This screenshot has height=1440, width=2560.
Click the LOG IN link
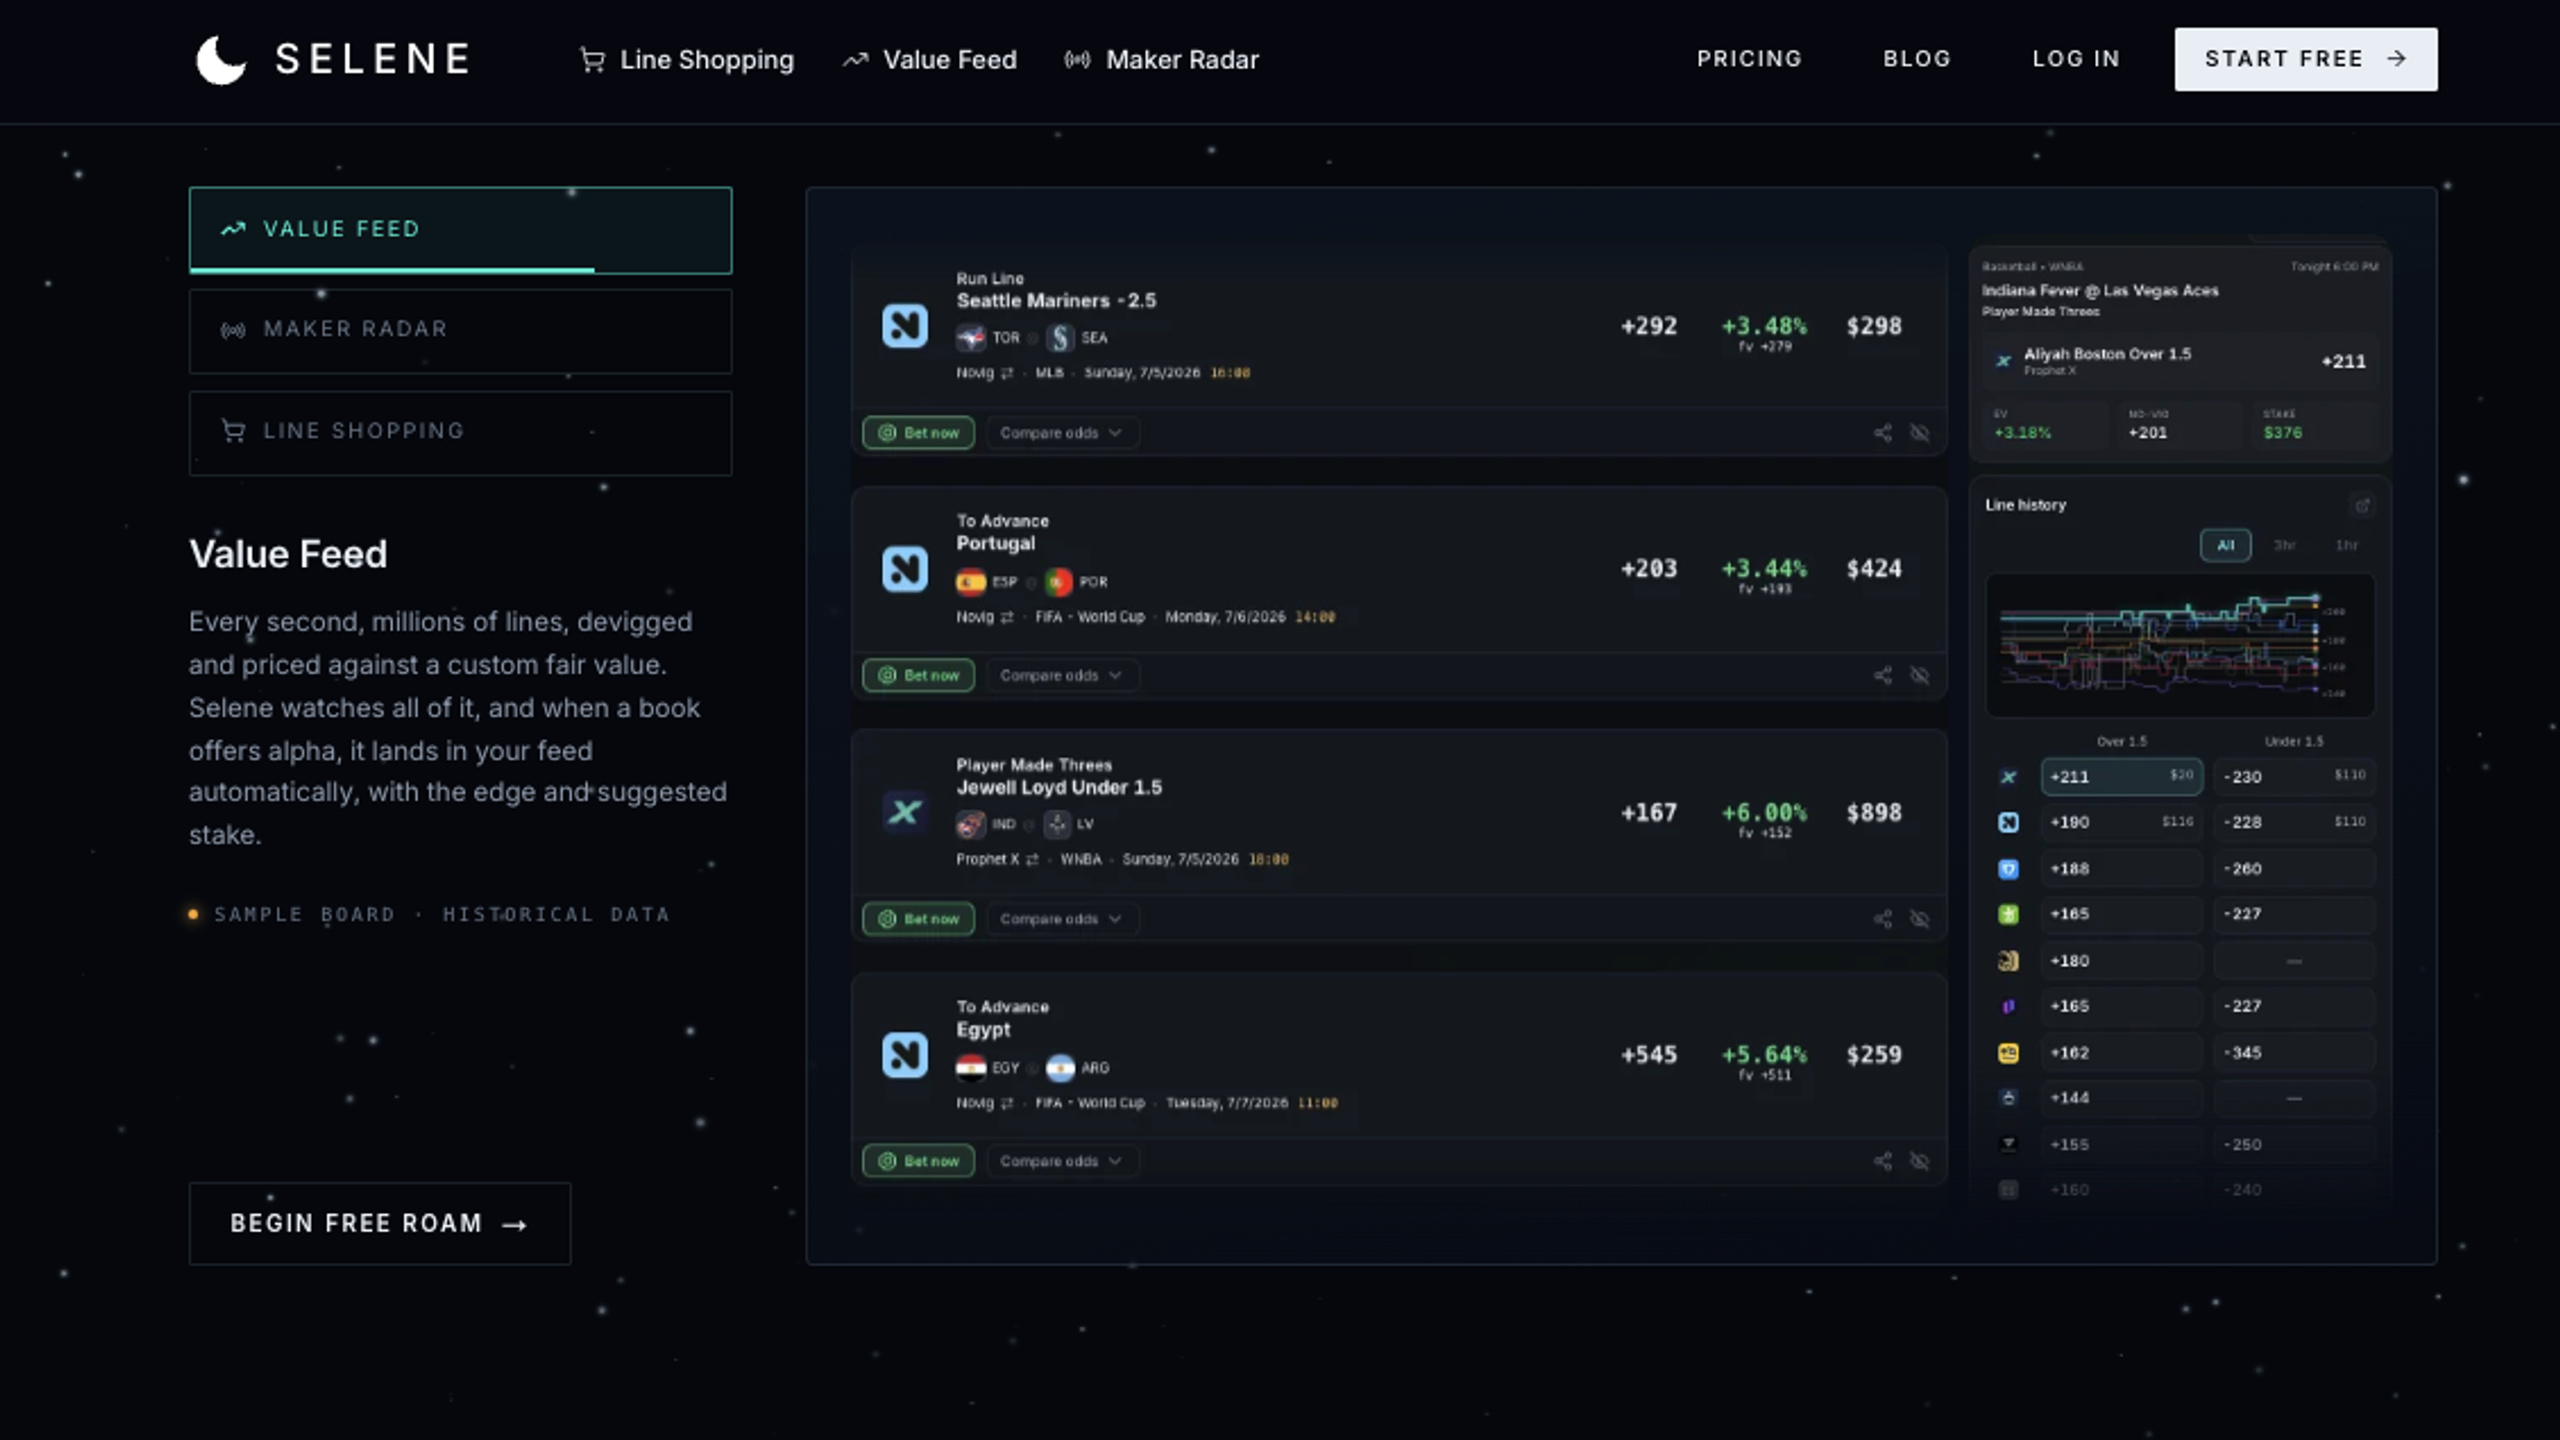click(2076, 59)
